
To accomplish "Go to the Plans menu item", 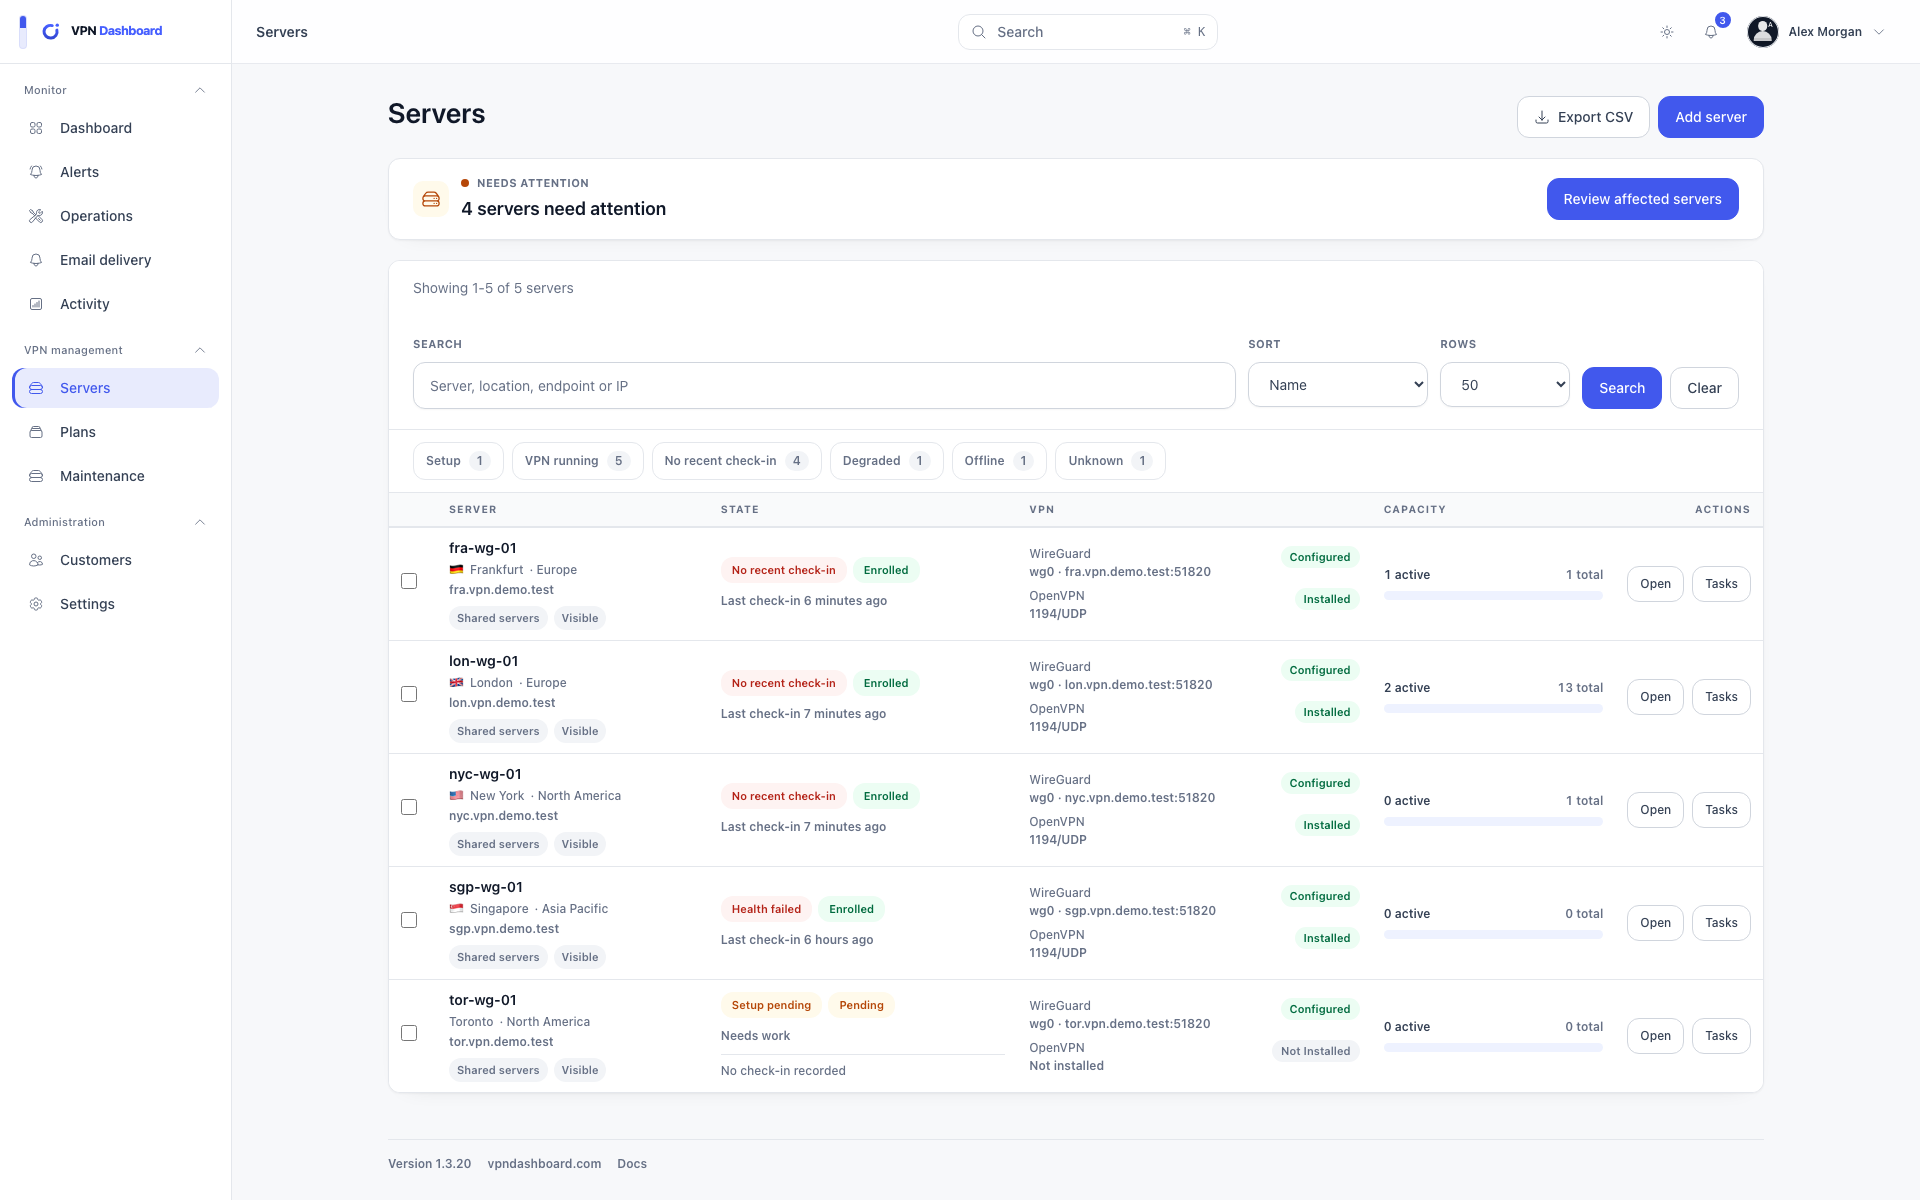I will point(116,432).
